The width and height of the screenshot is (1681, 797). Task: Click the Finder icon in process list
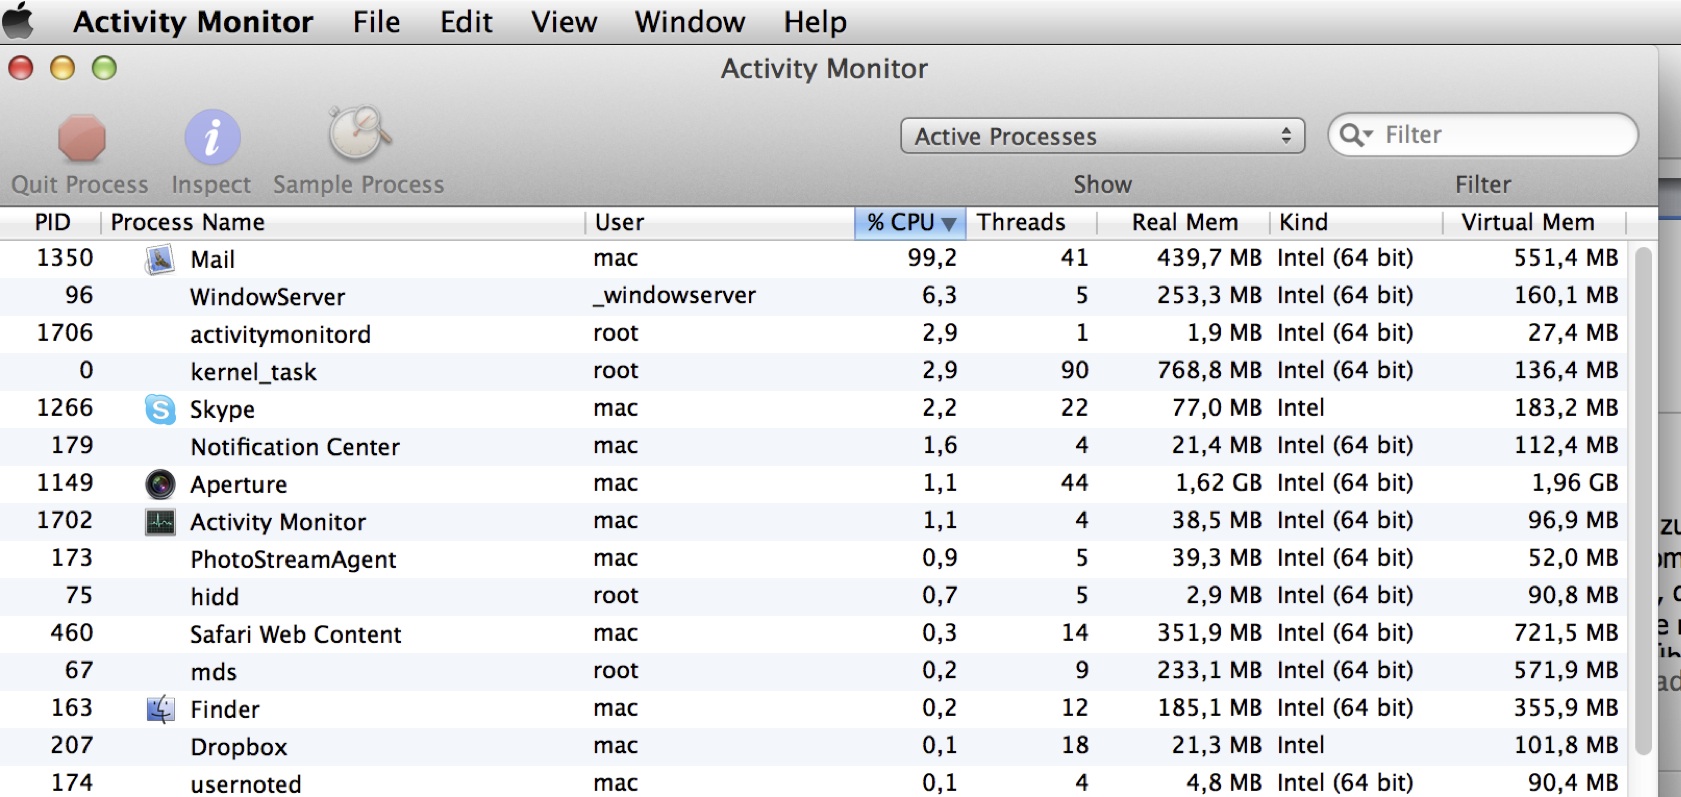pyautogui.click(x=160, y=709)
